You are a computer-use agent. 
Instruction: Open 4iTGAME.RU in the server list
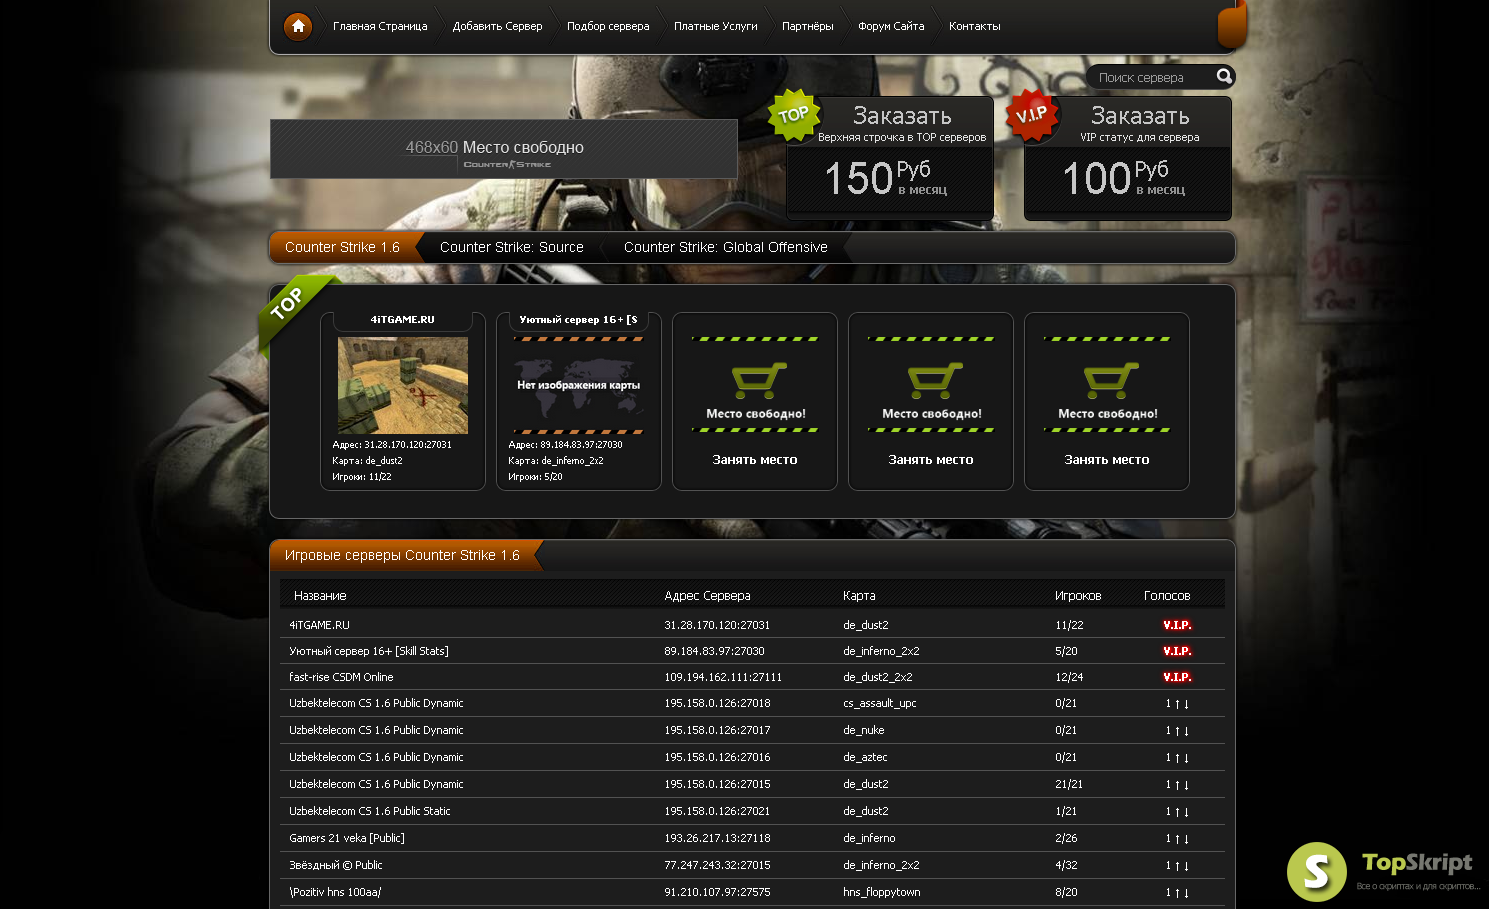(320, 625)
